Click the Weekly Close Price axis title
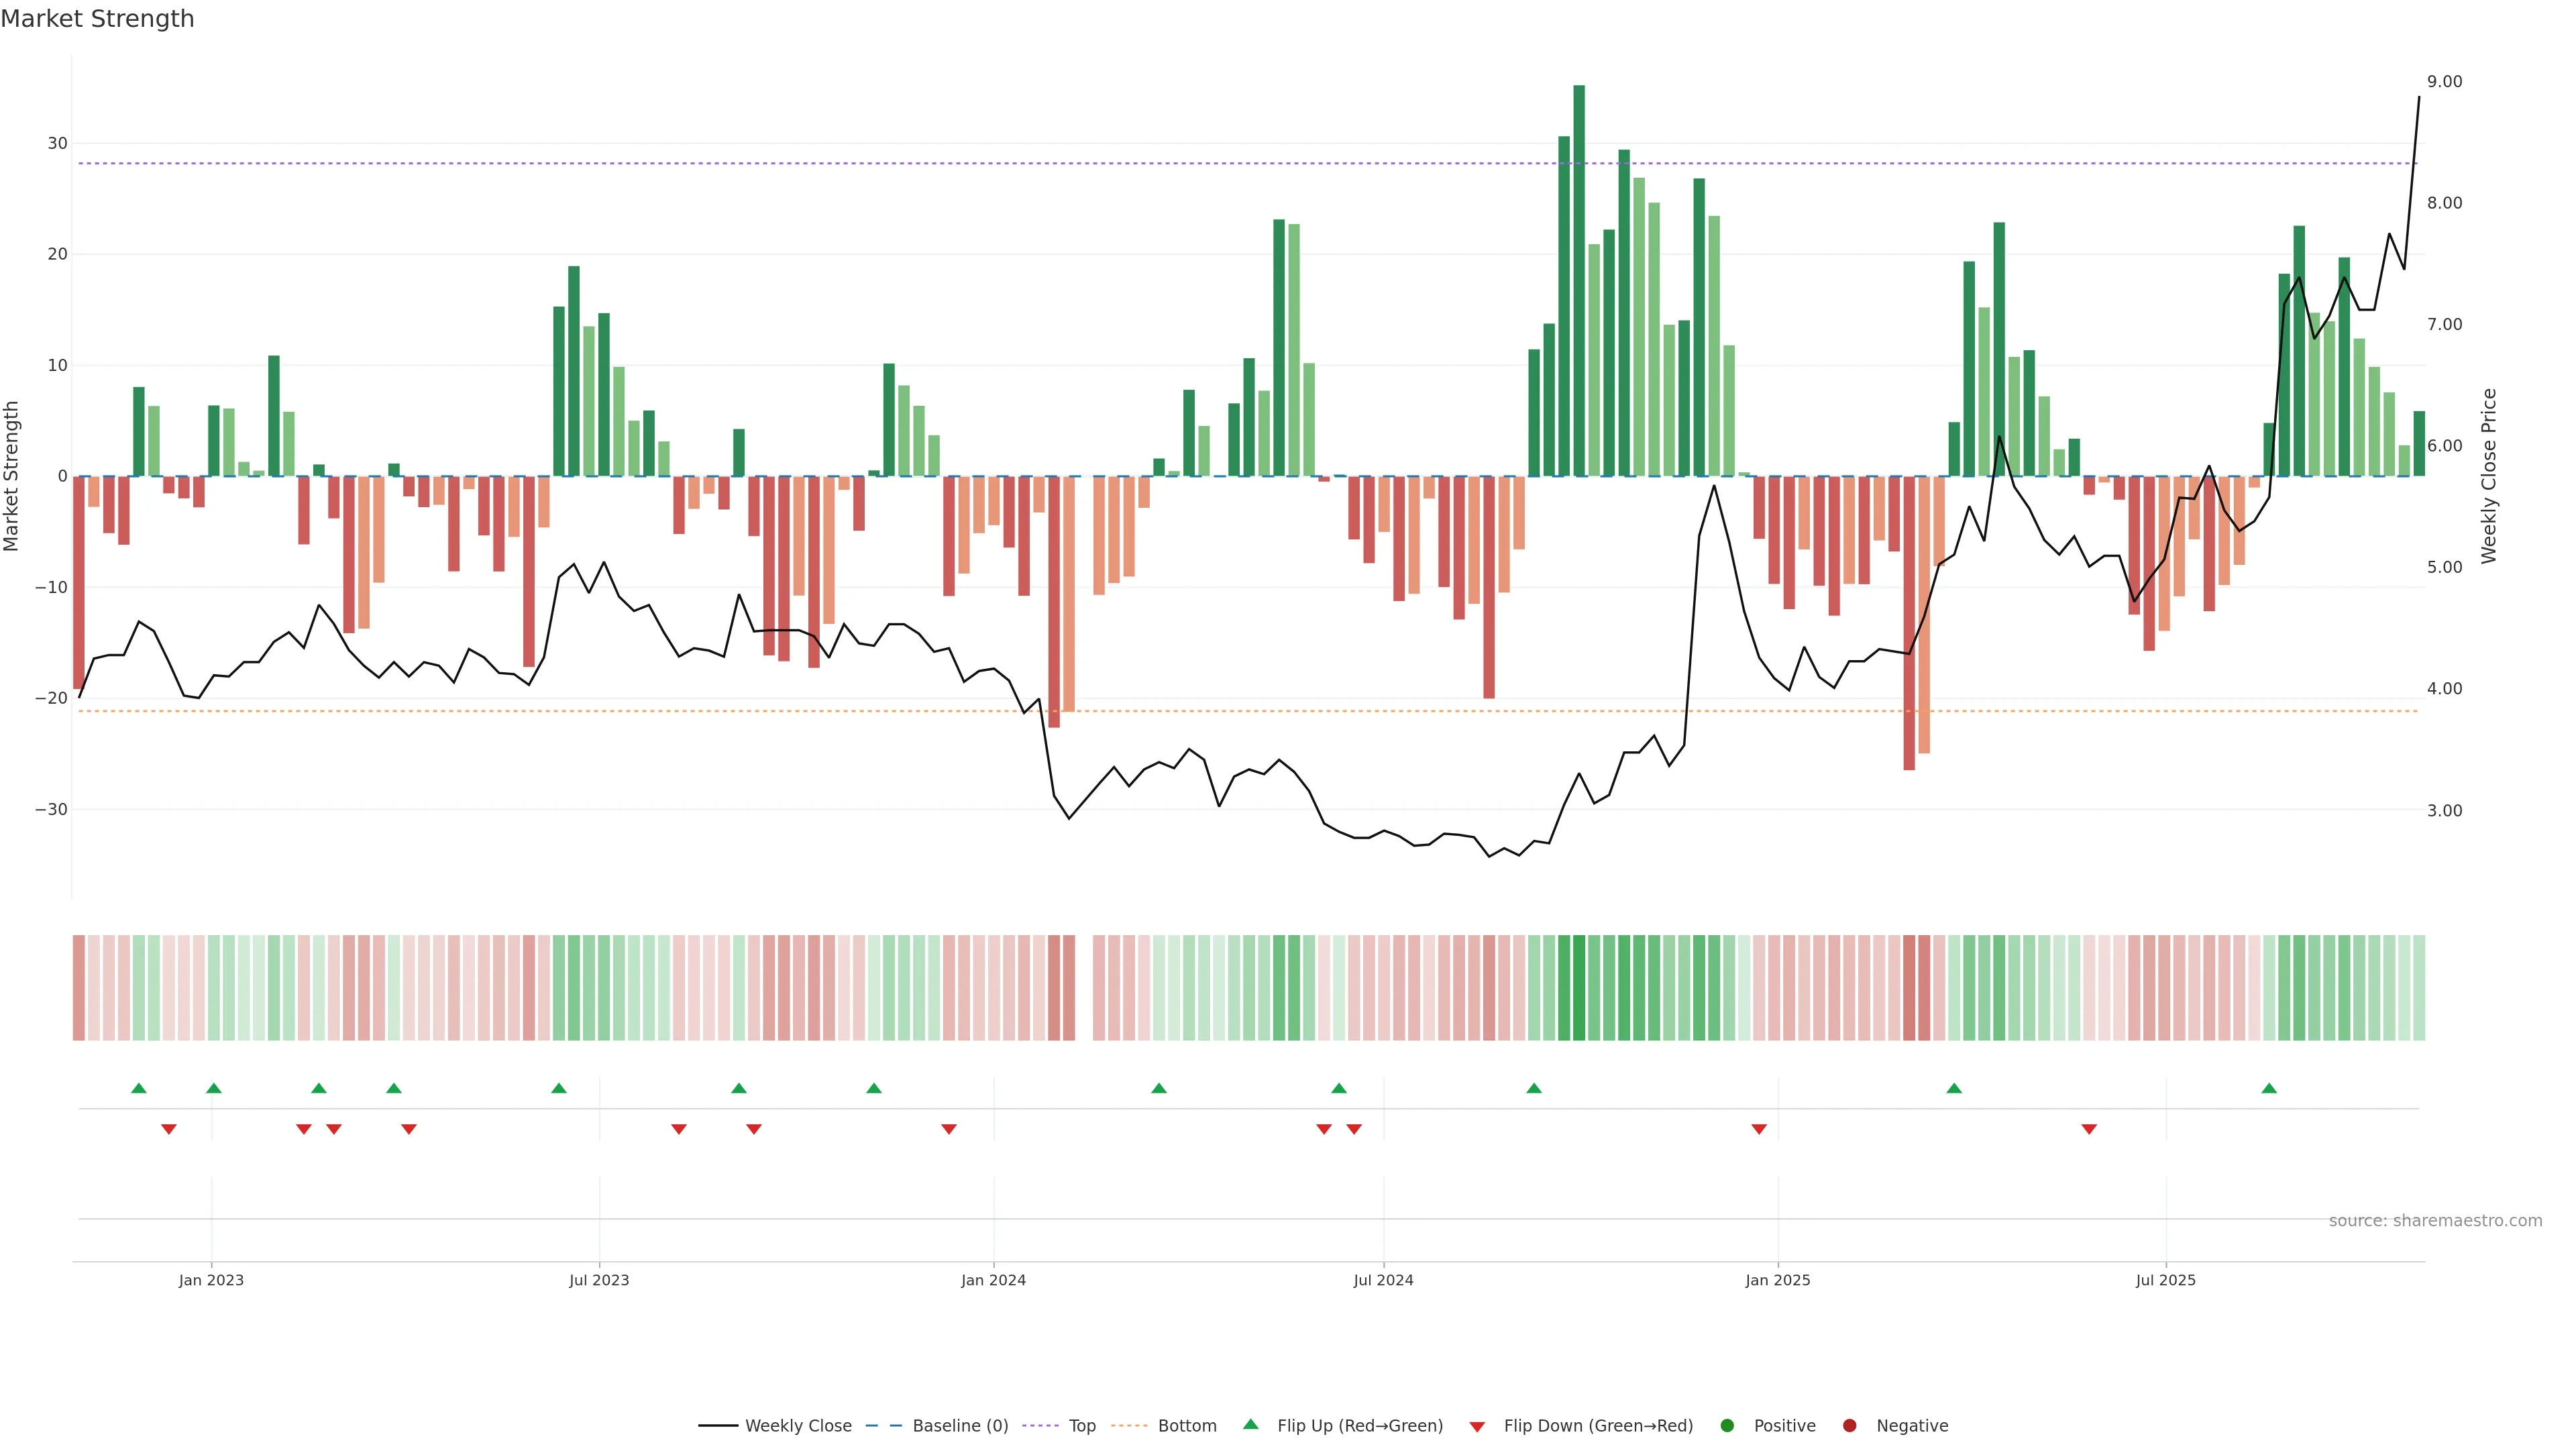This screenshot has height=1449, width=2576. point(2489,476)
